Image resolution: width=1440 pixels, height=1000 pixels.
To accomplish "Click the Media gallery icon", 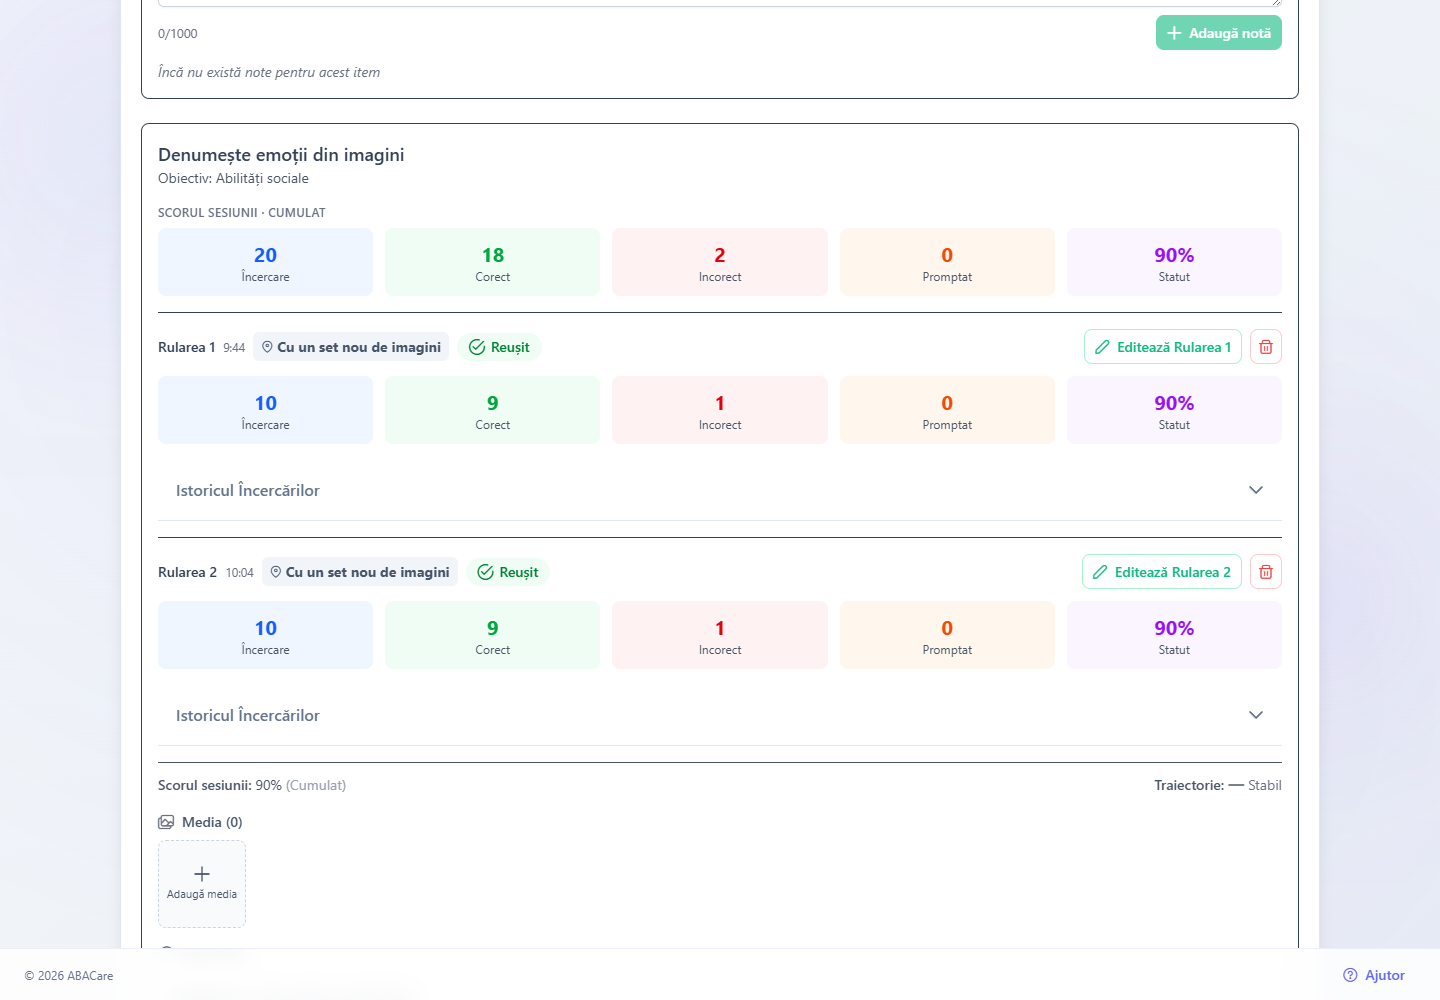I will tap(166, 822).
